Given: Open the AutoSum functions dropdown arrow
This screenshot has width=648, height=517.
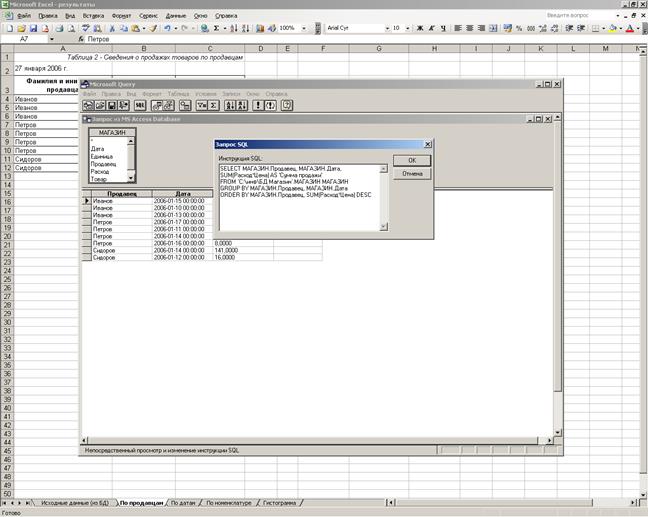Looking at the screenshot, I should (x=224, y=28).
